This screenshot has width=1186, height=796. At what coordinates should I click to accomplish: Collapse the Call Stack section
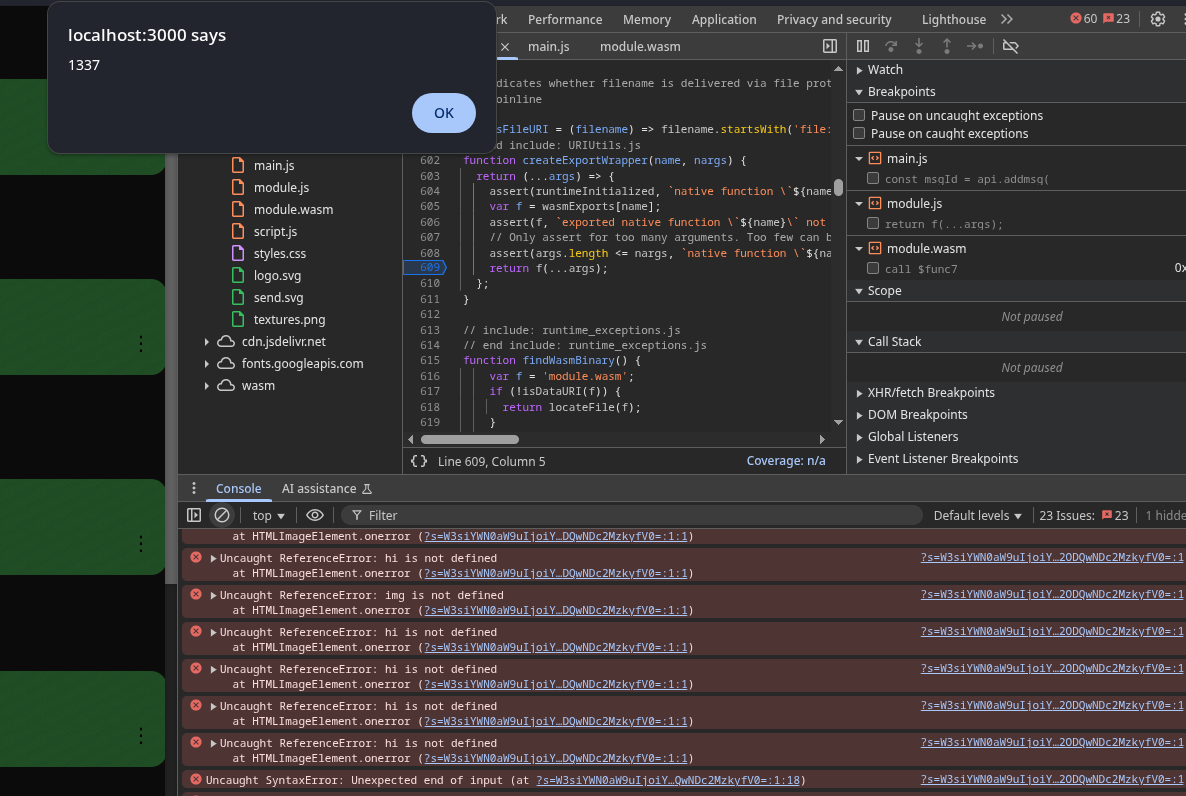859,342
